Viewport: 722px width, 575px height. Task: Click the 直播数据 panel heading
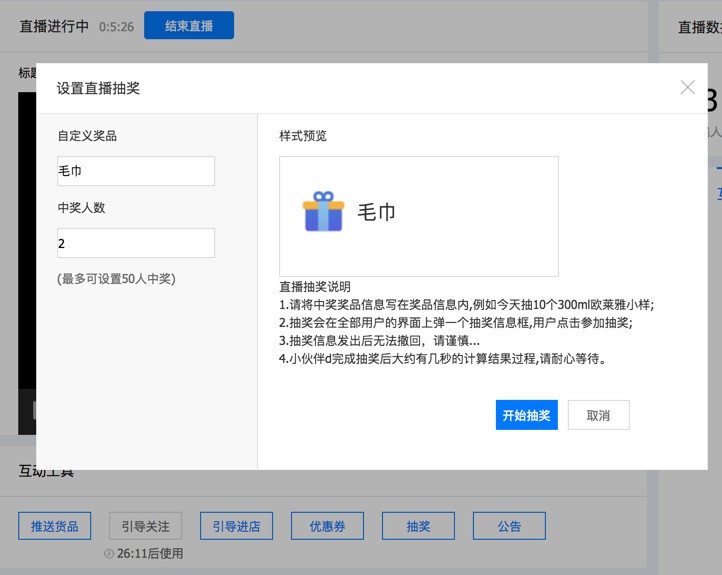click(699, 27)
